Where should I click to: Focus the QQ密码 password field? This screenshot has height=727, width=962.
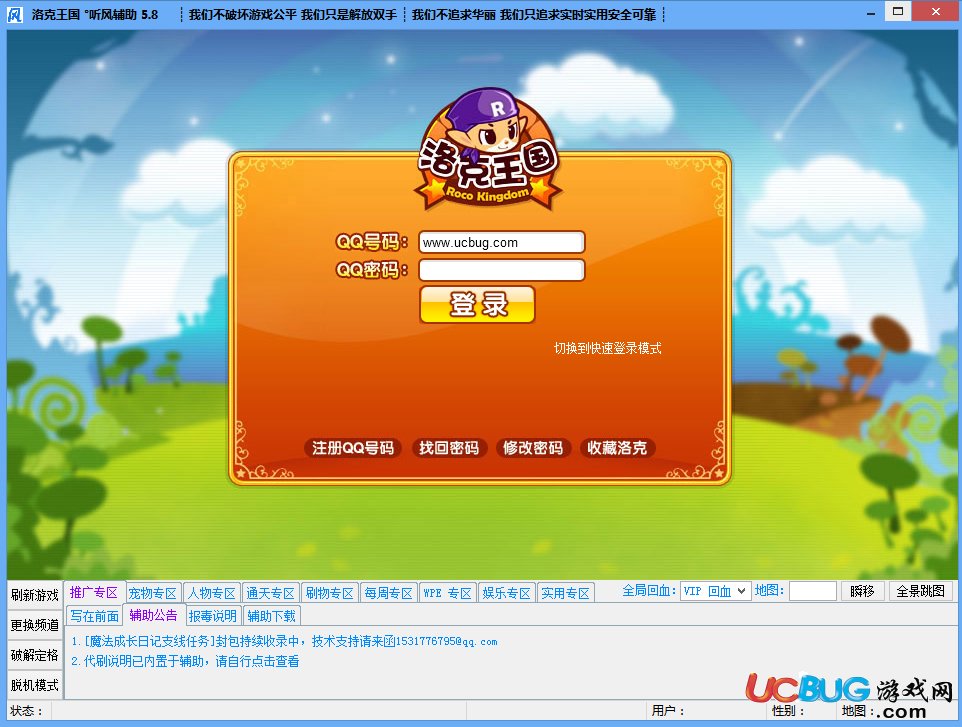coord(502,270)
